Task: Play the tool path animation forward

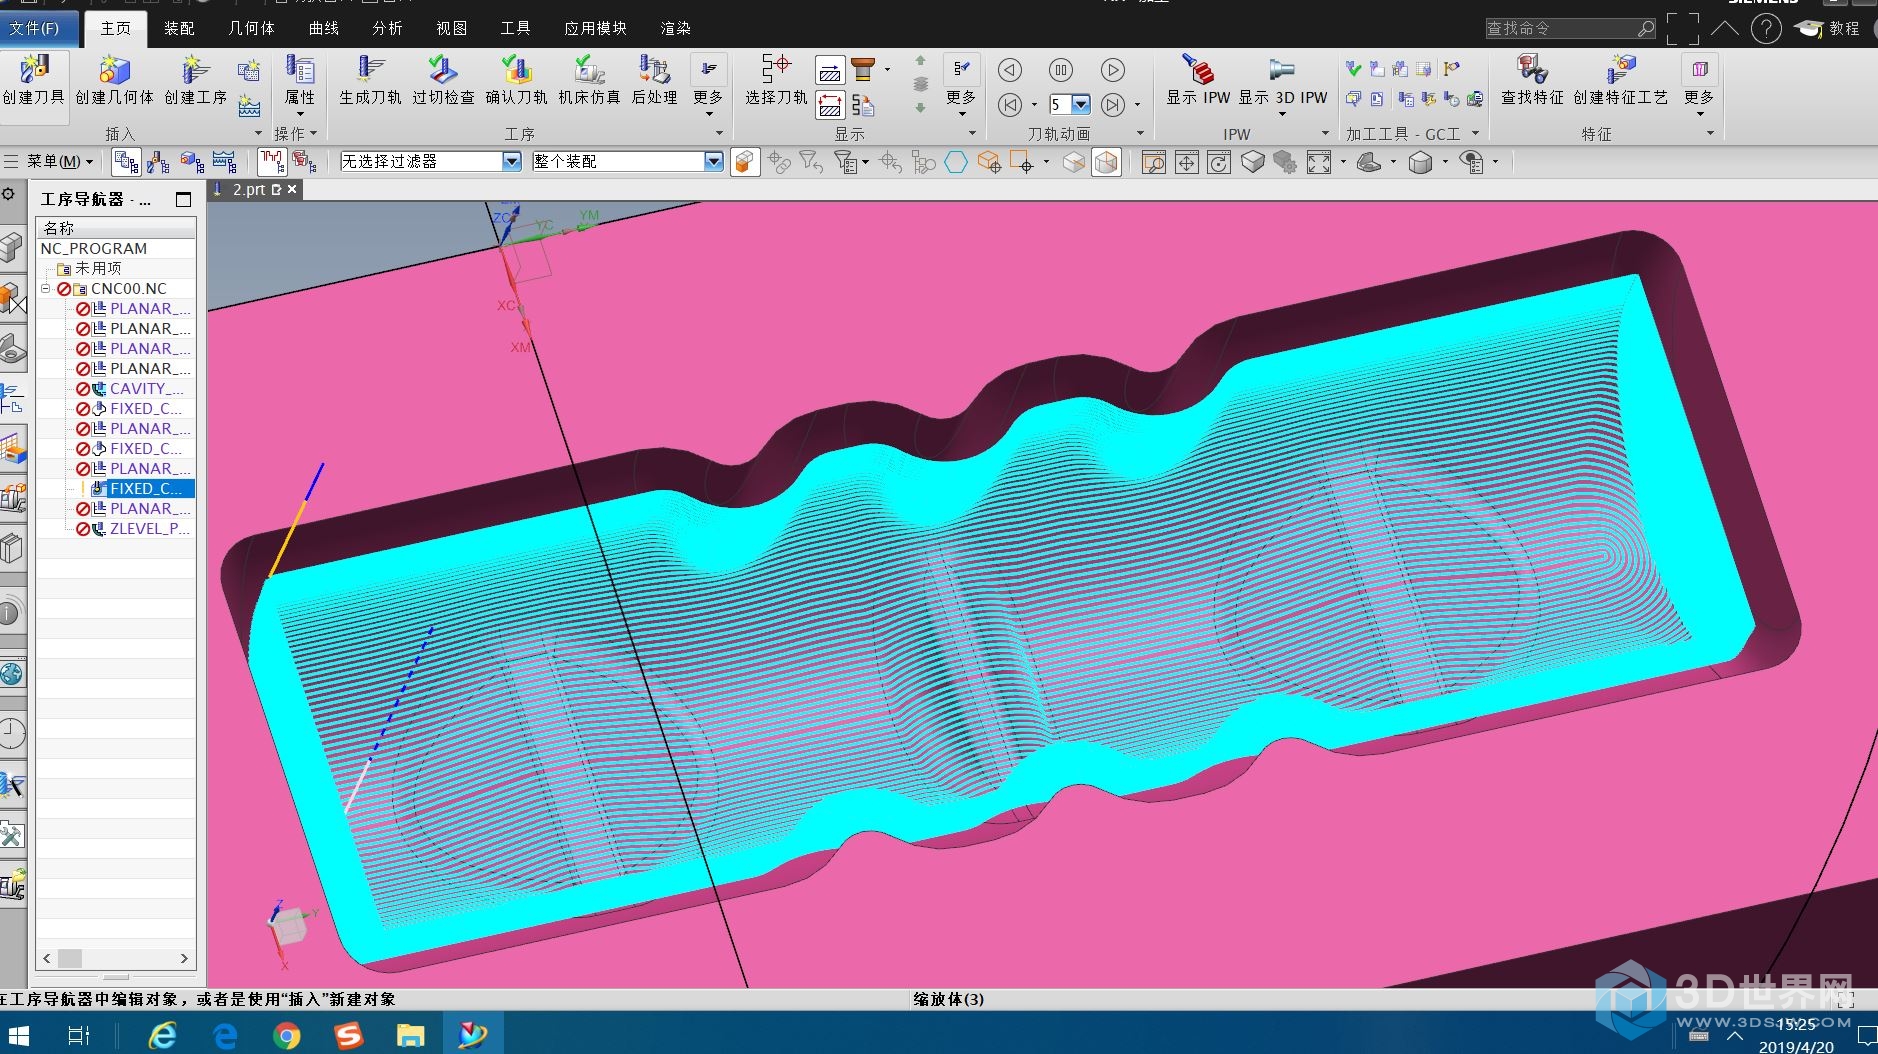Action: 1112,70
